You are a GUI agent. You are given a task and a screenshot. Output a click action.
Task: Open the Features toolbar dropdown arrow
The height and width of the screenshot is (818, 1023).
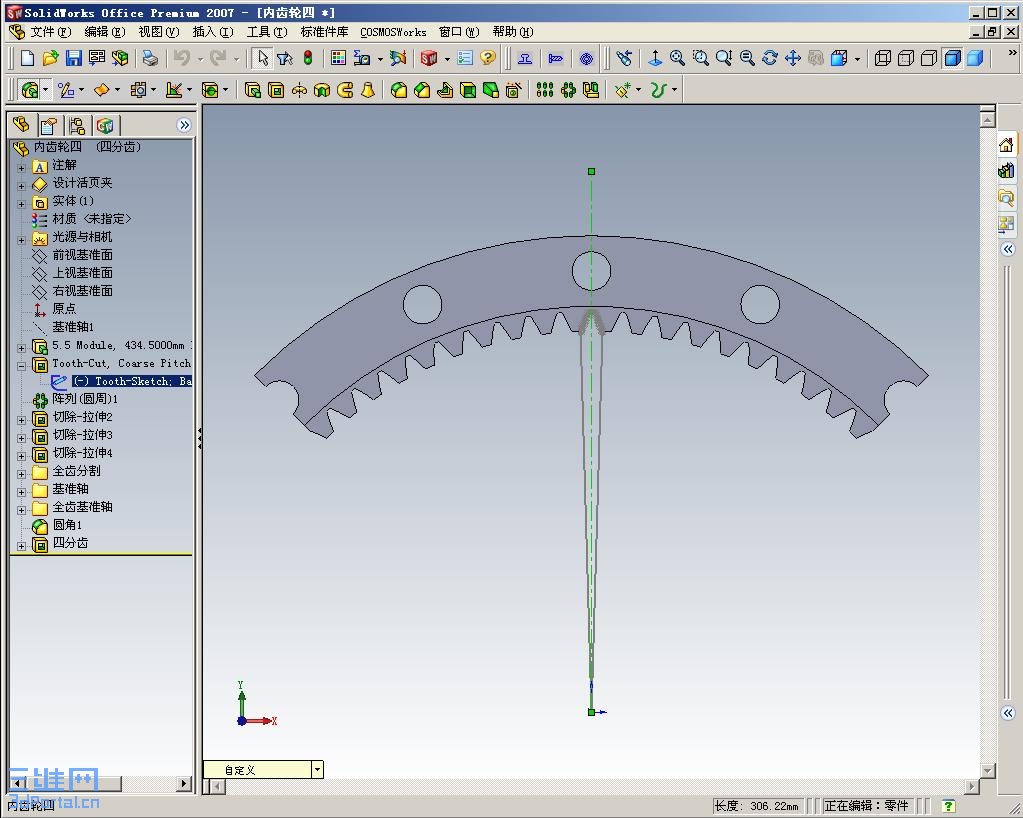(46, 90)
